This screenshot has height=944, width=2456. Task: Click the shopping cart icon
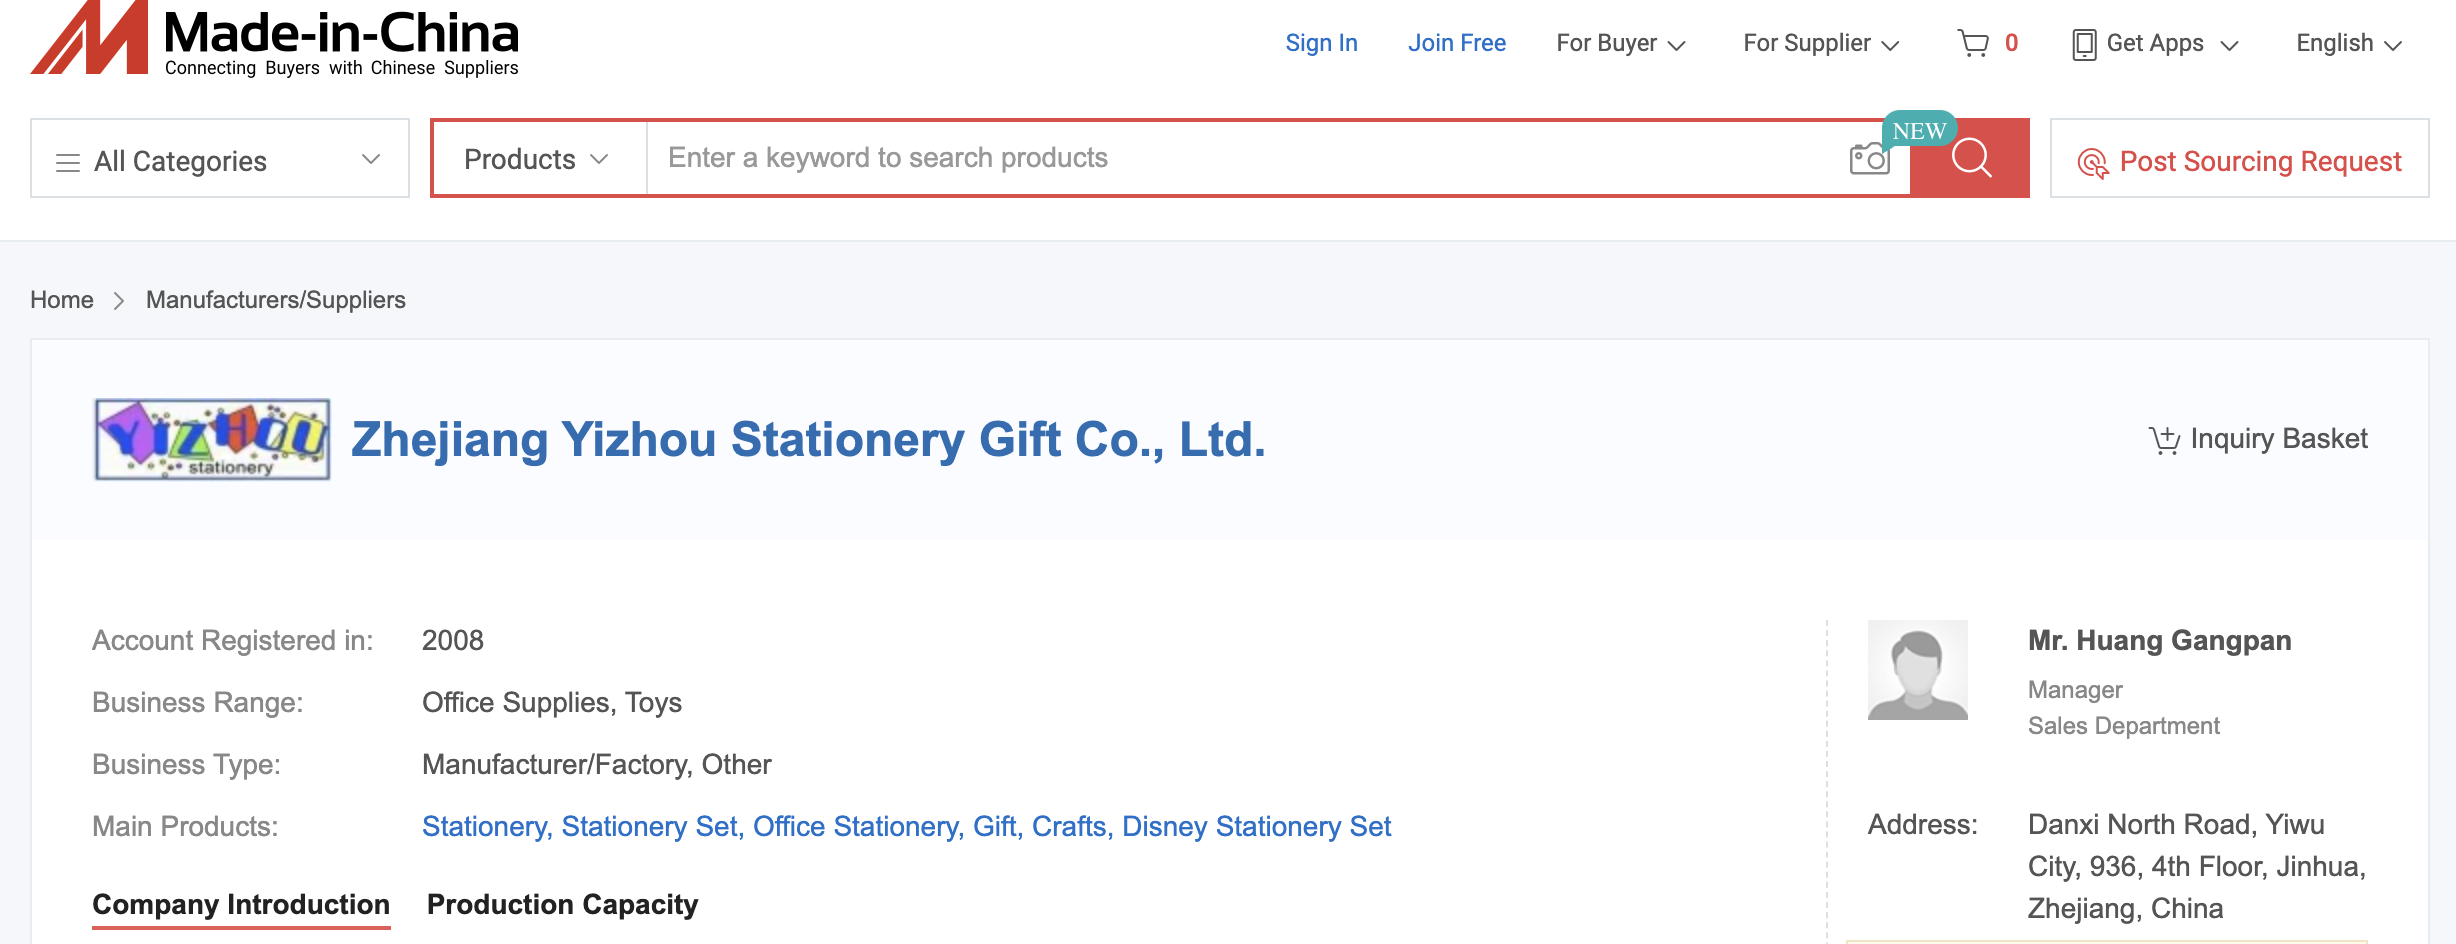tap(1973, 43)
